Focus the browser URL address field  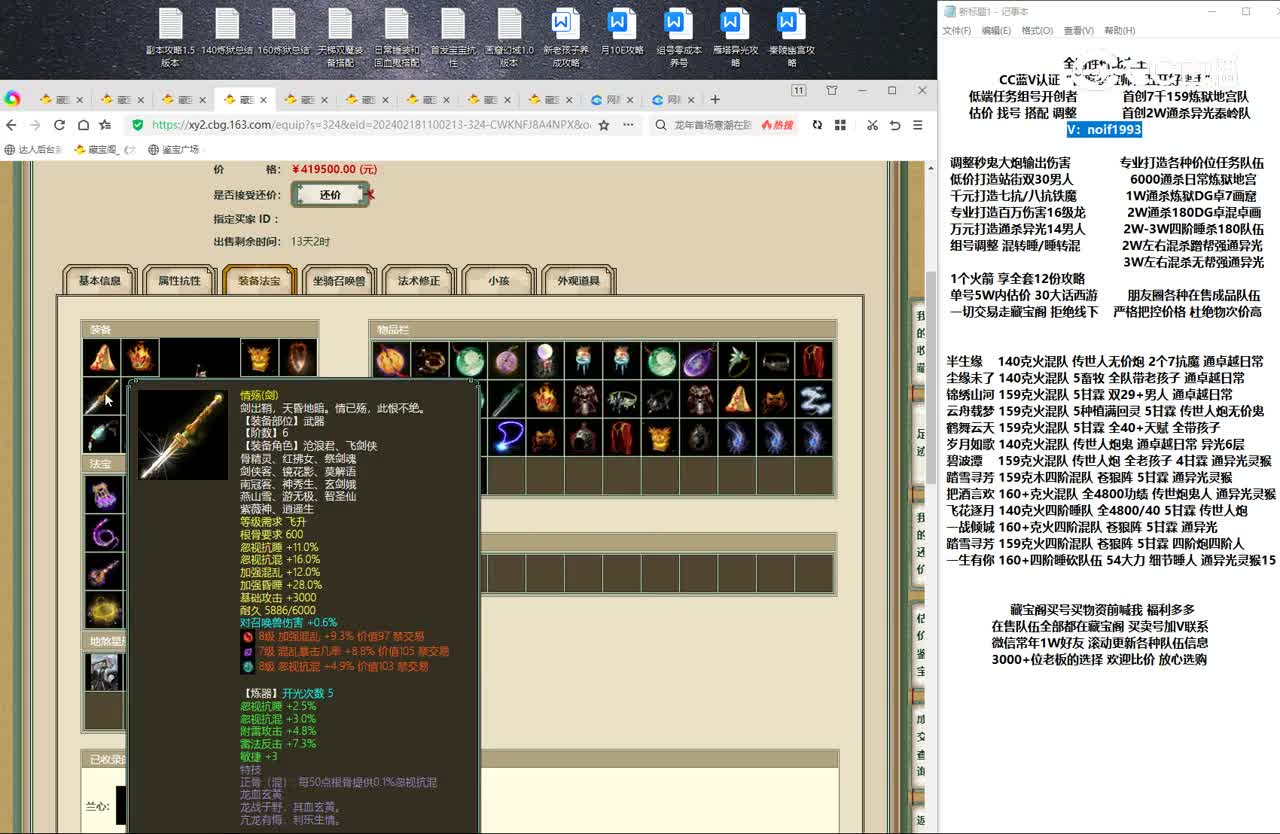click(x=370, y=125)
